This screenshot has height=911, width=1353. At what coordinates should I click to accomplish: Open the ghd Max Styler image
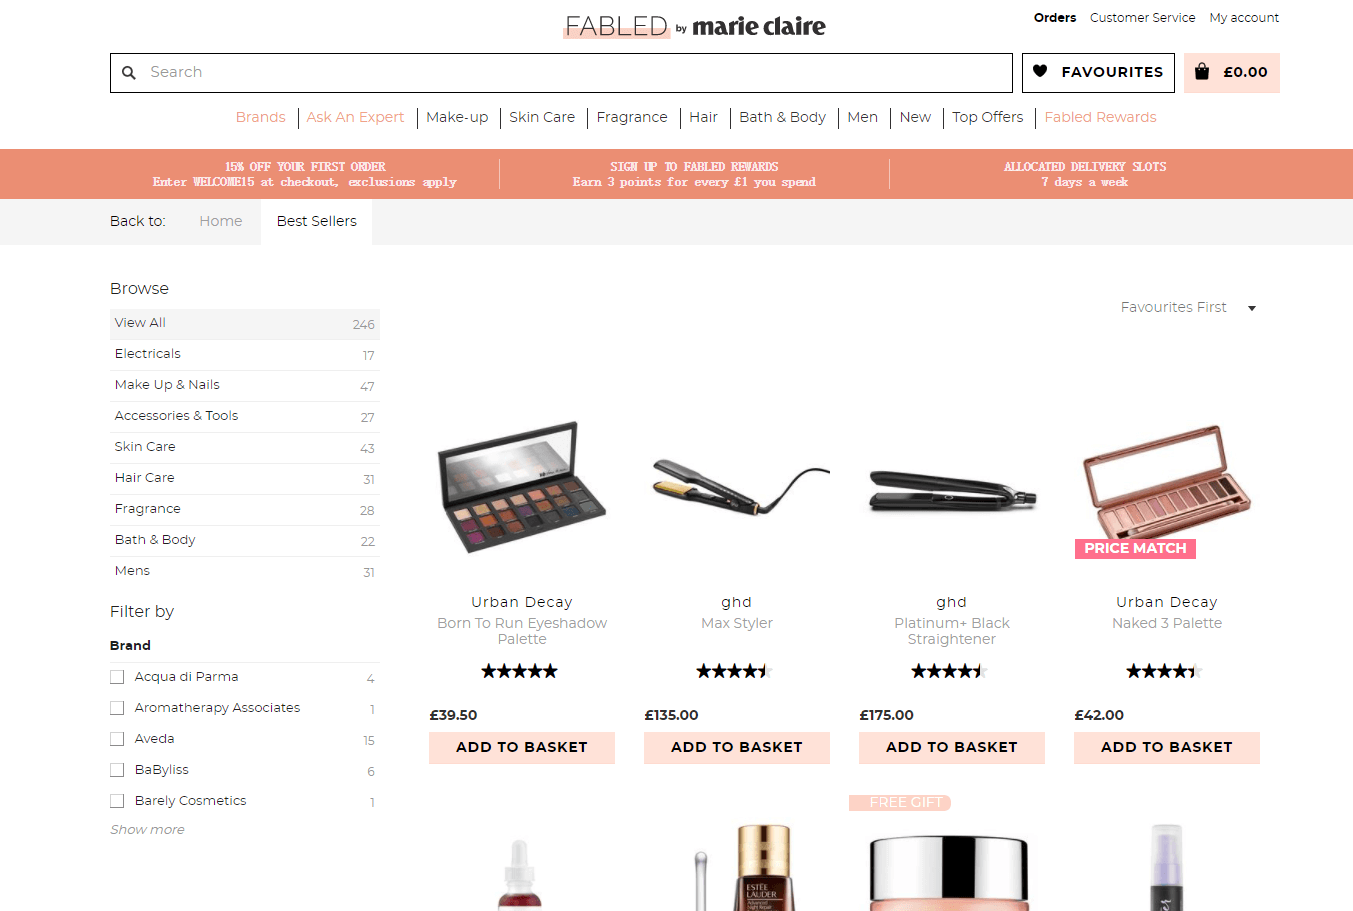pyautogui.click(x=740, y=485)
